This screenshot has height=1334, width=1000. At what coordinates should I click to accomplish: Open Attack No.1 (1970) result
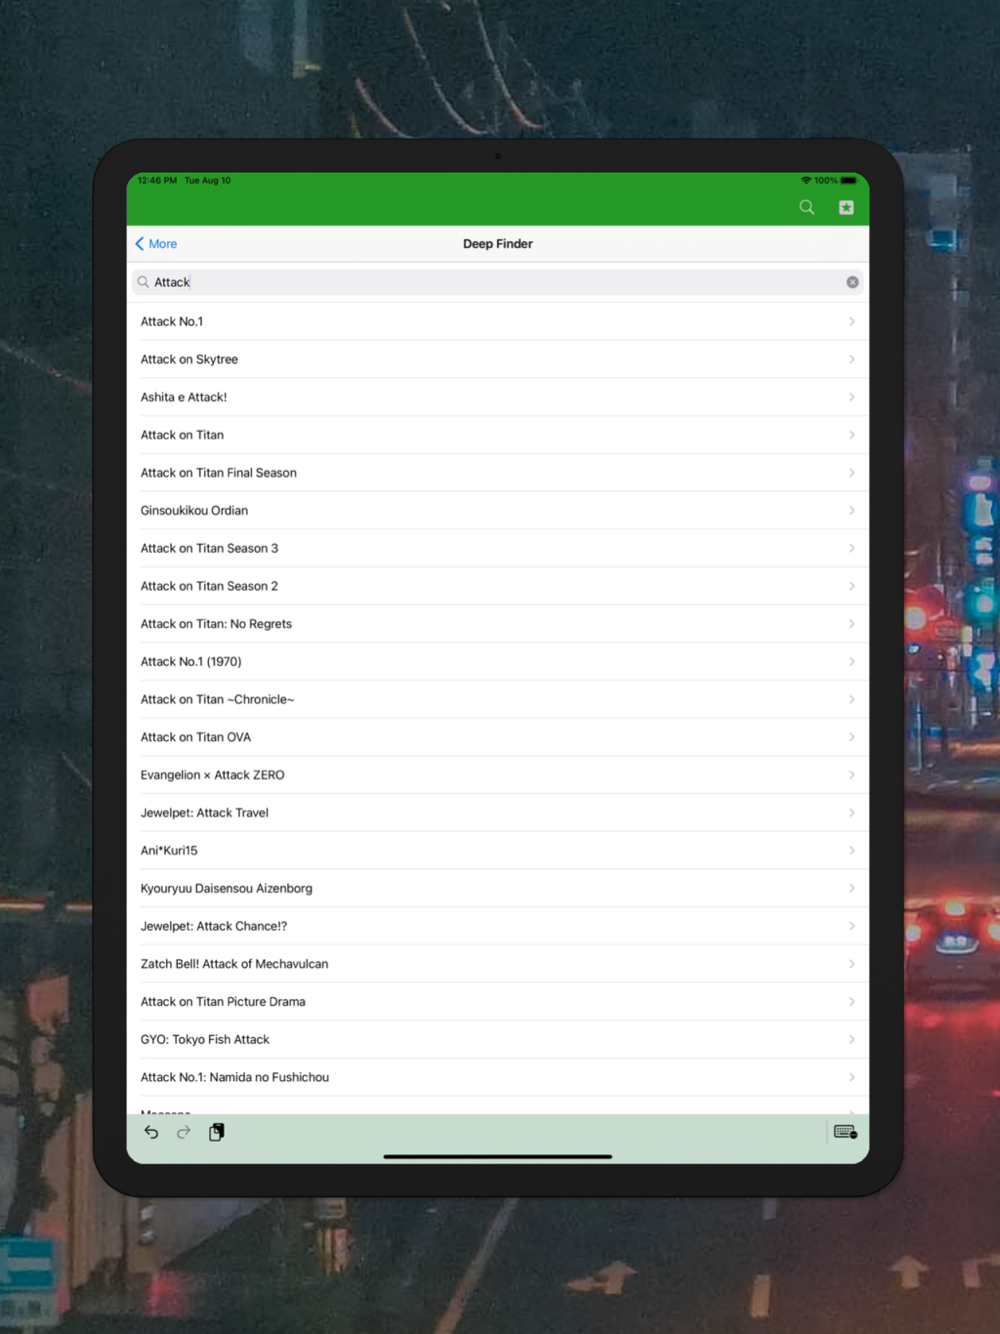[498, 662]
